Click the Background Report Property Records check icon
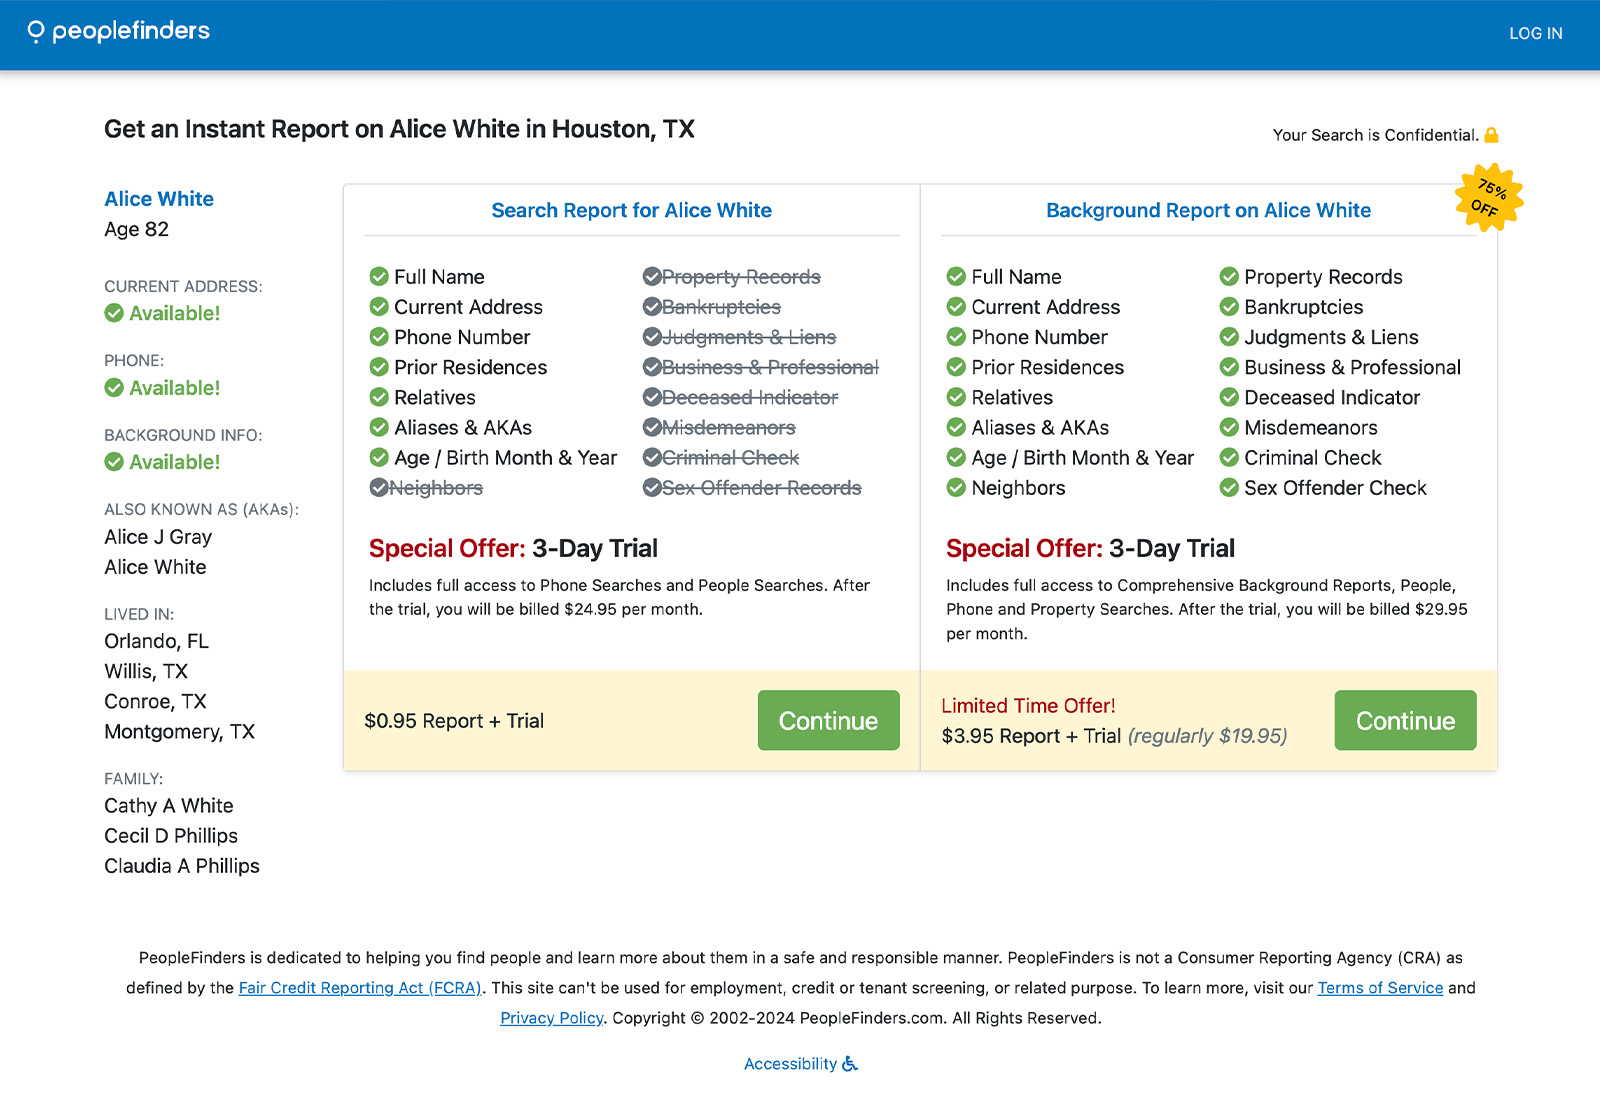Screen dimensions: 1600x1100 1229,276
